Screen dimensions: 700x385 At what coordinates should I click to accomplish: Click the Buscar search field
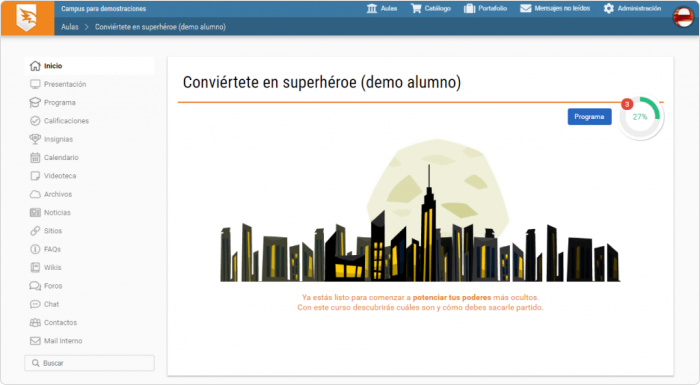pyautogui.click(x=89, y=363)
